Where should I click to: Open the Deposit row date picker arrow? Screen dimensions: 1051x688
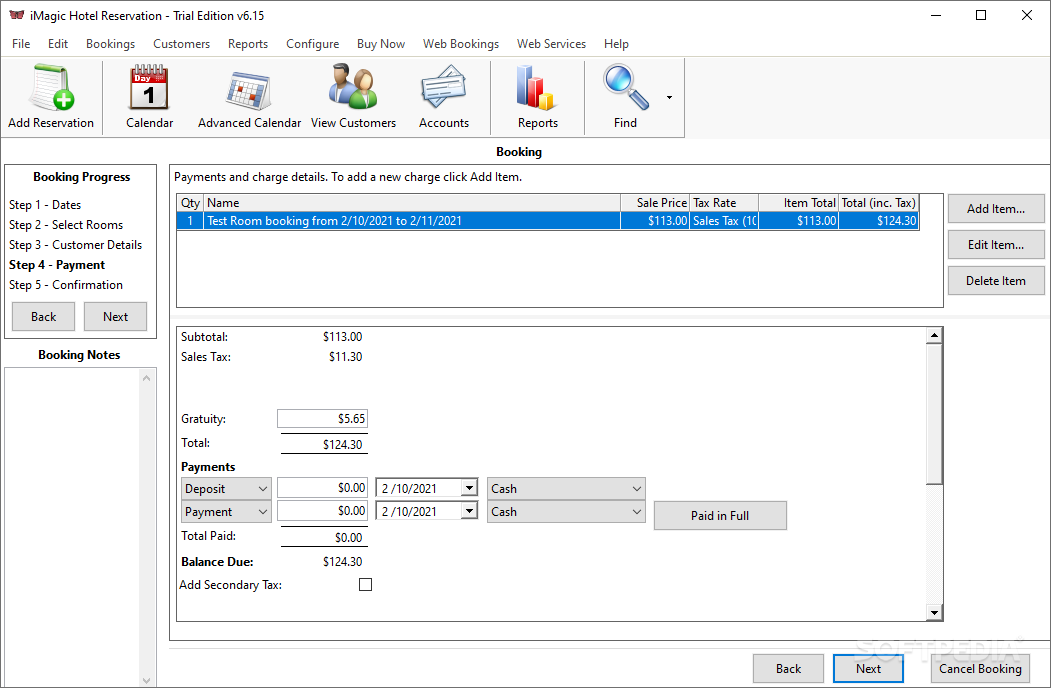click(470, 488)
